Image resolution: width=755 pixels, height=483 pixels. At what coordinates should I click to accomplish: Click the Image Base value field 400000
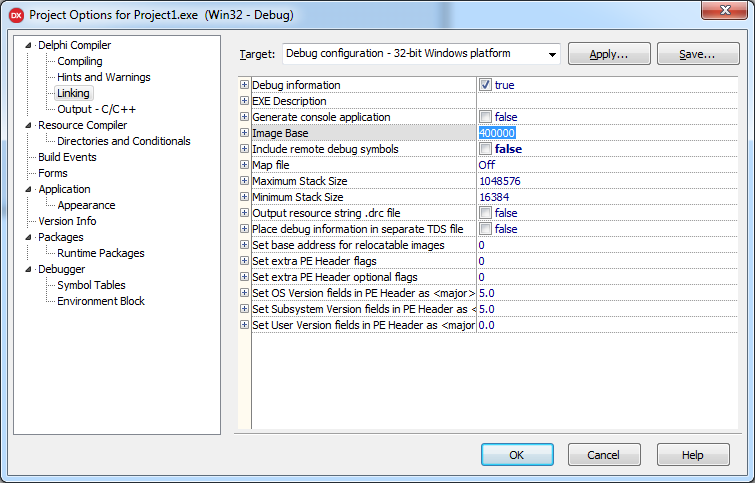pos(497,133)
